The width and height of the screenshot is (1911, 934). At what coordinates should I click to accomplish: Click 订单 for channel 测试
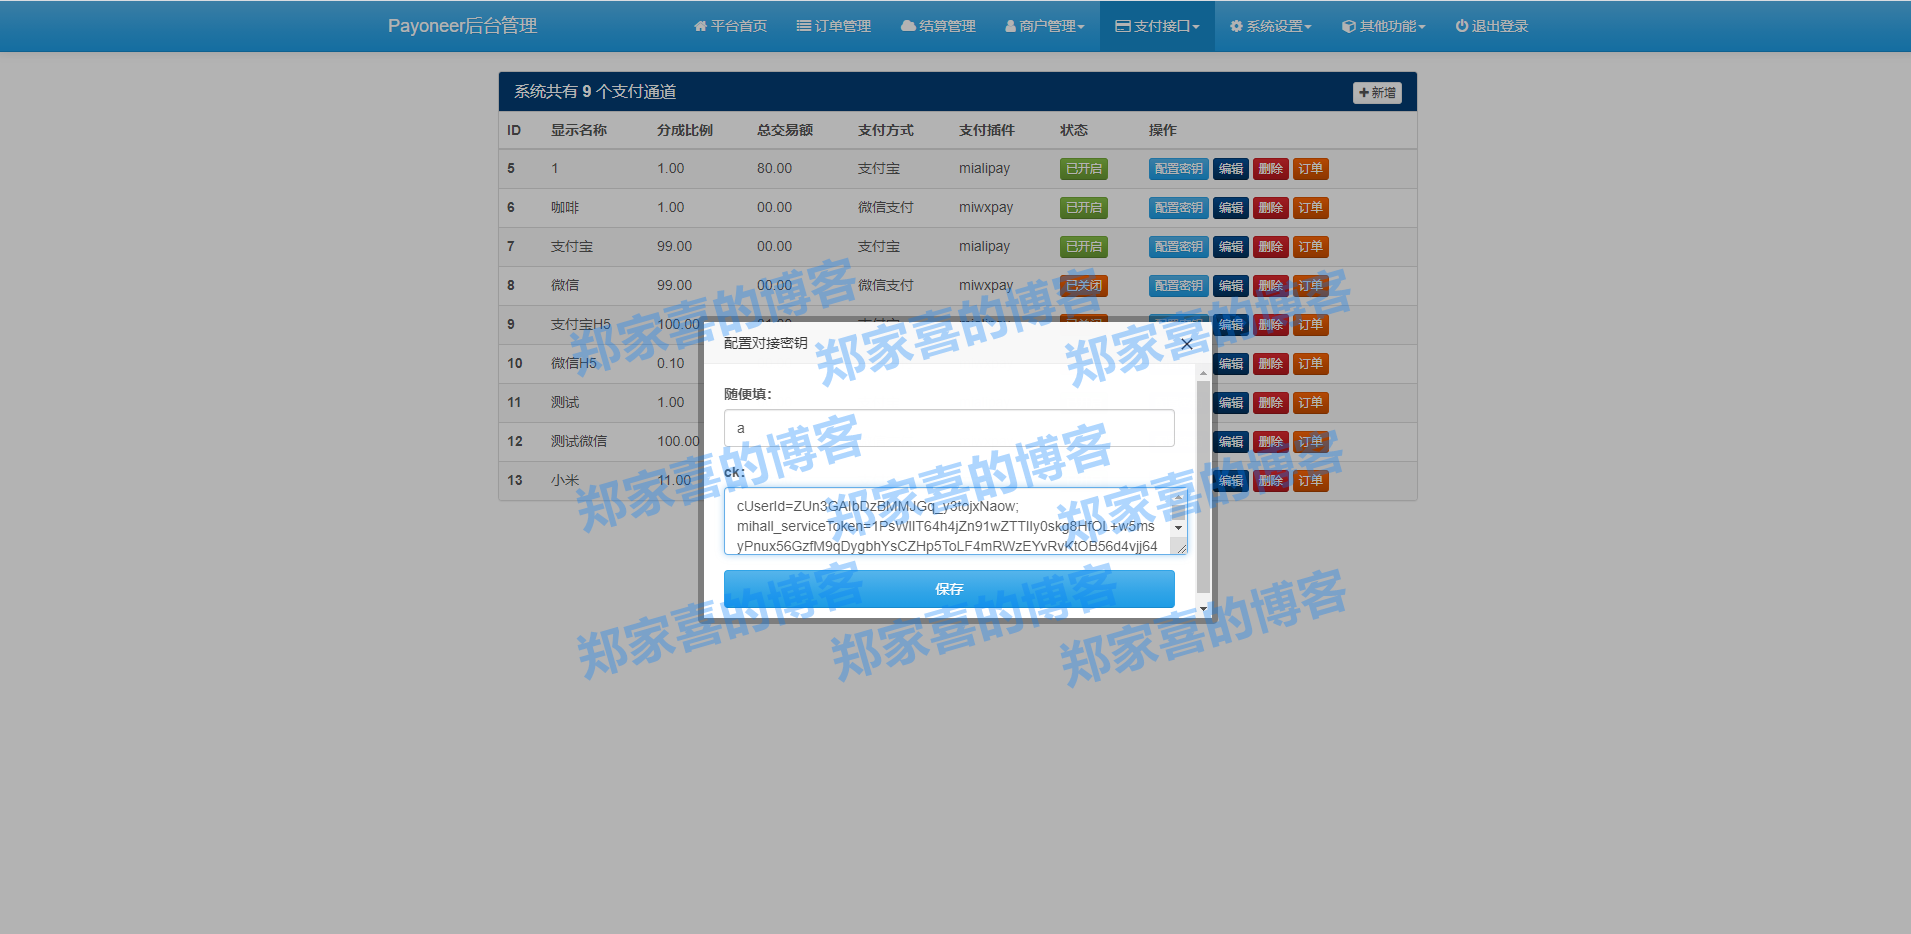click(x=1310, y=403)
